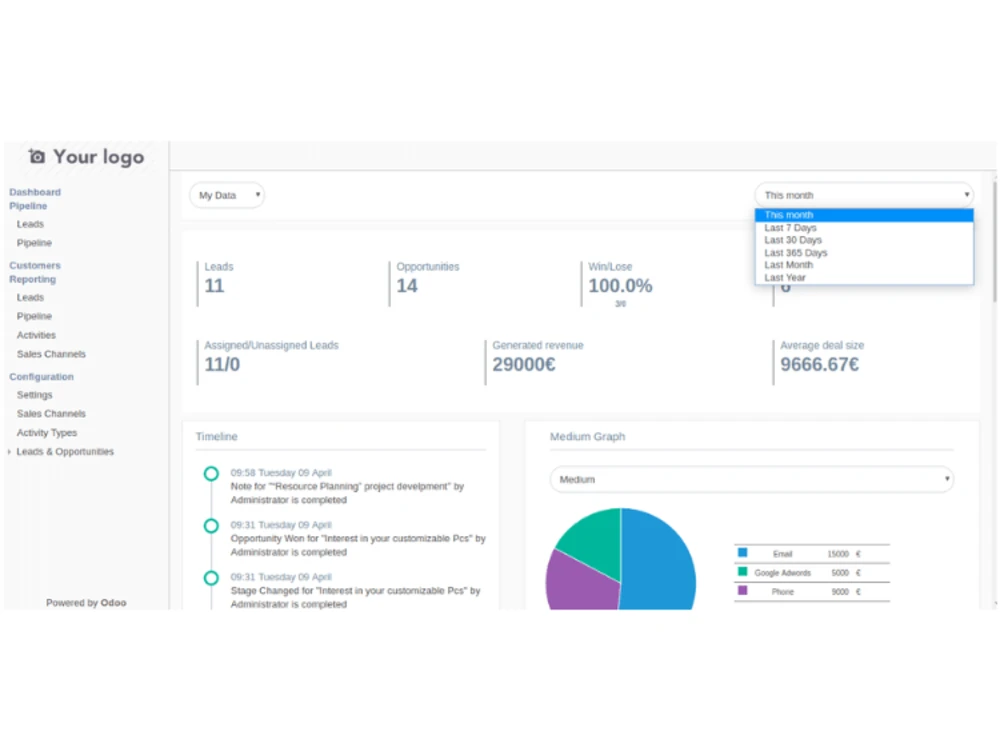Click the Stage Changed entry's timeline circle marker

tap(211, 578)
